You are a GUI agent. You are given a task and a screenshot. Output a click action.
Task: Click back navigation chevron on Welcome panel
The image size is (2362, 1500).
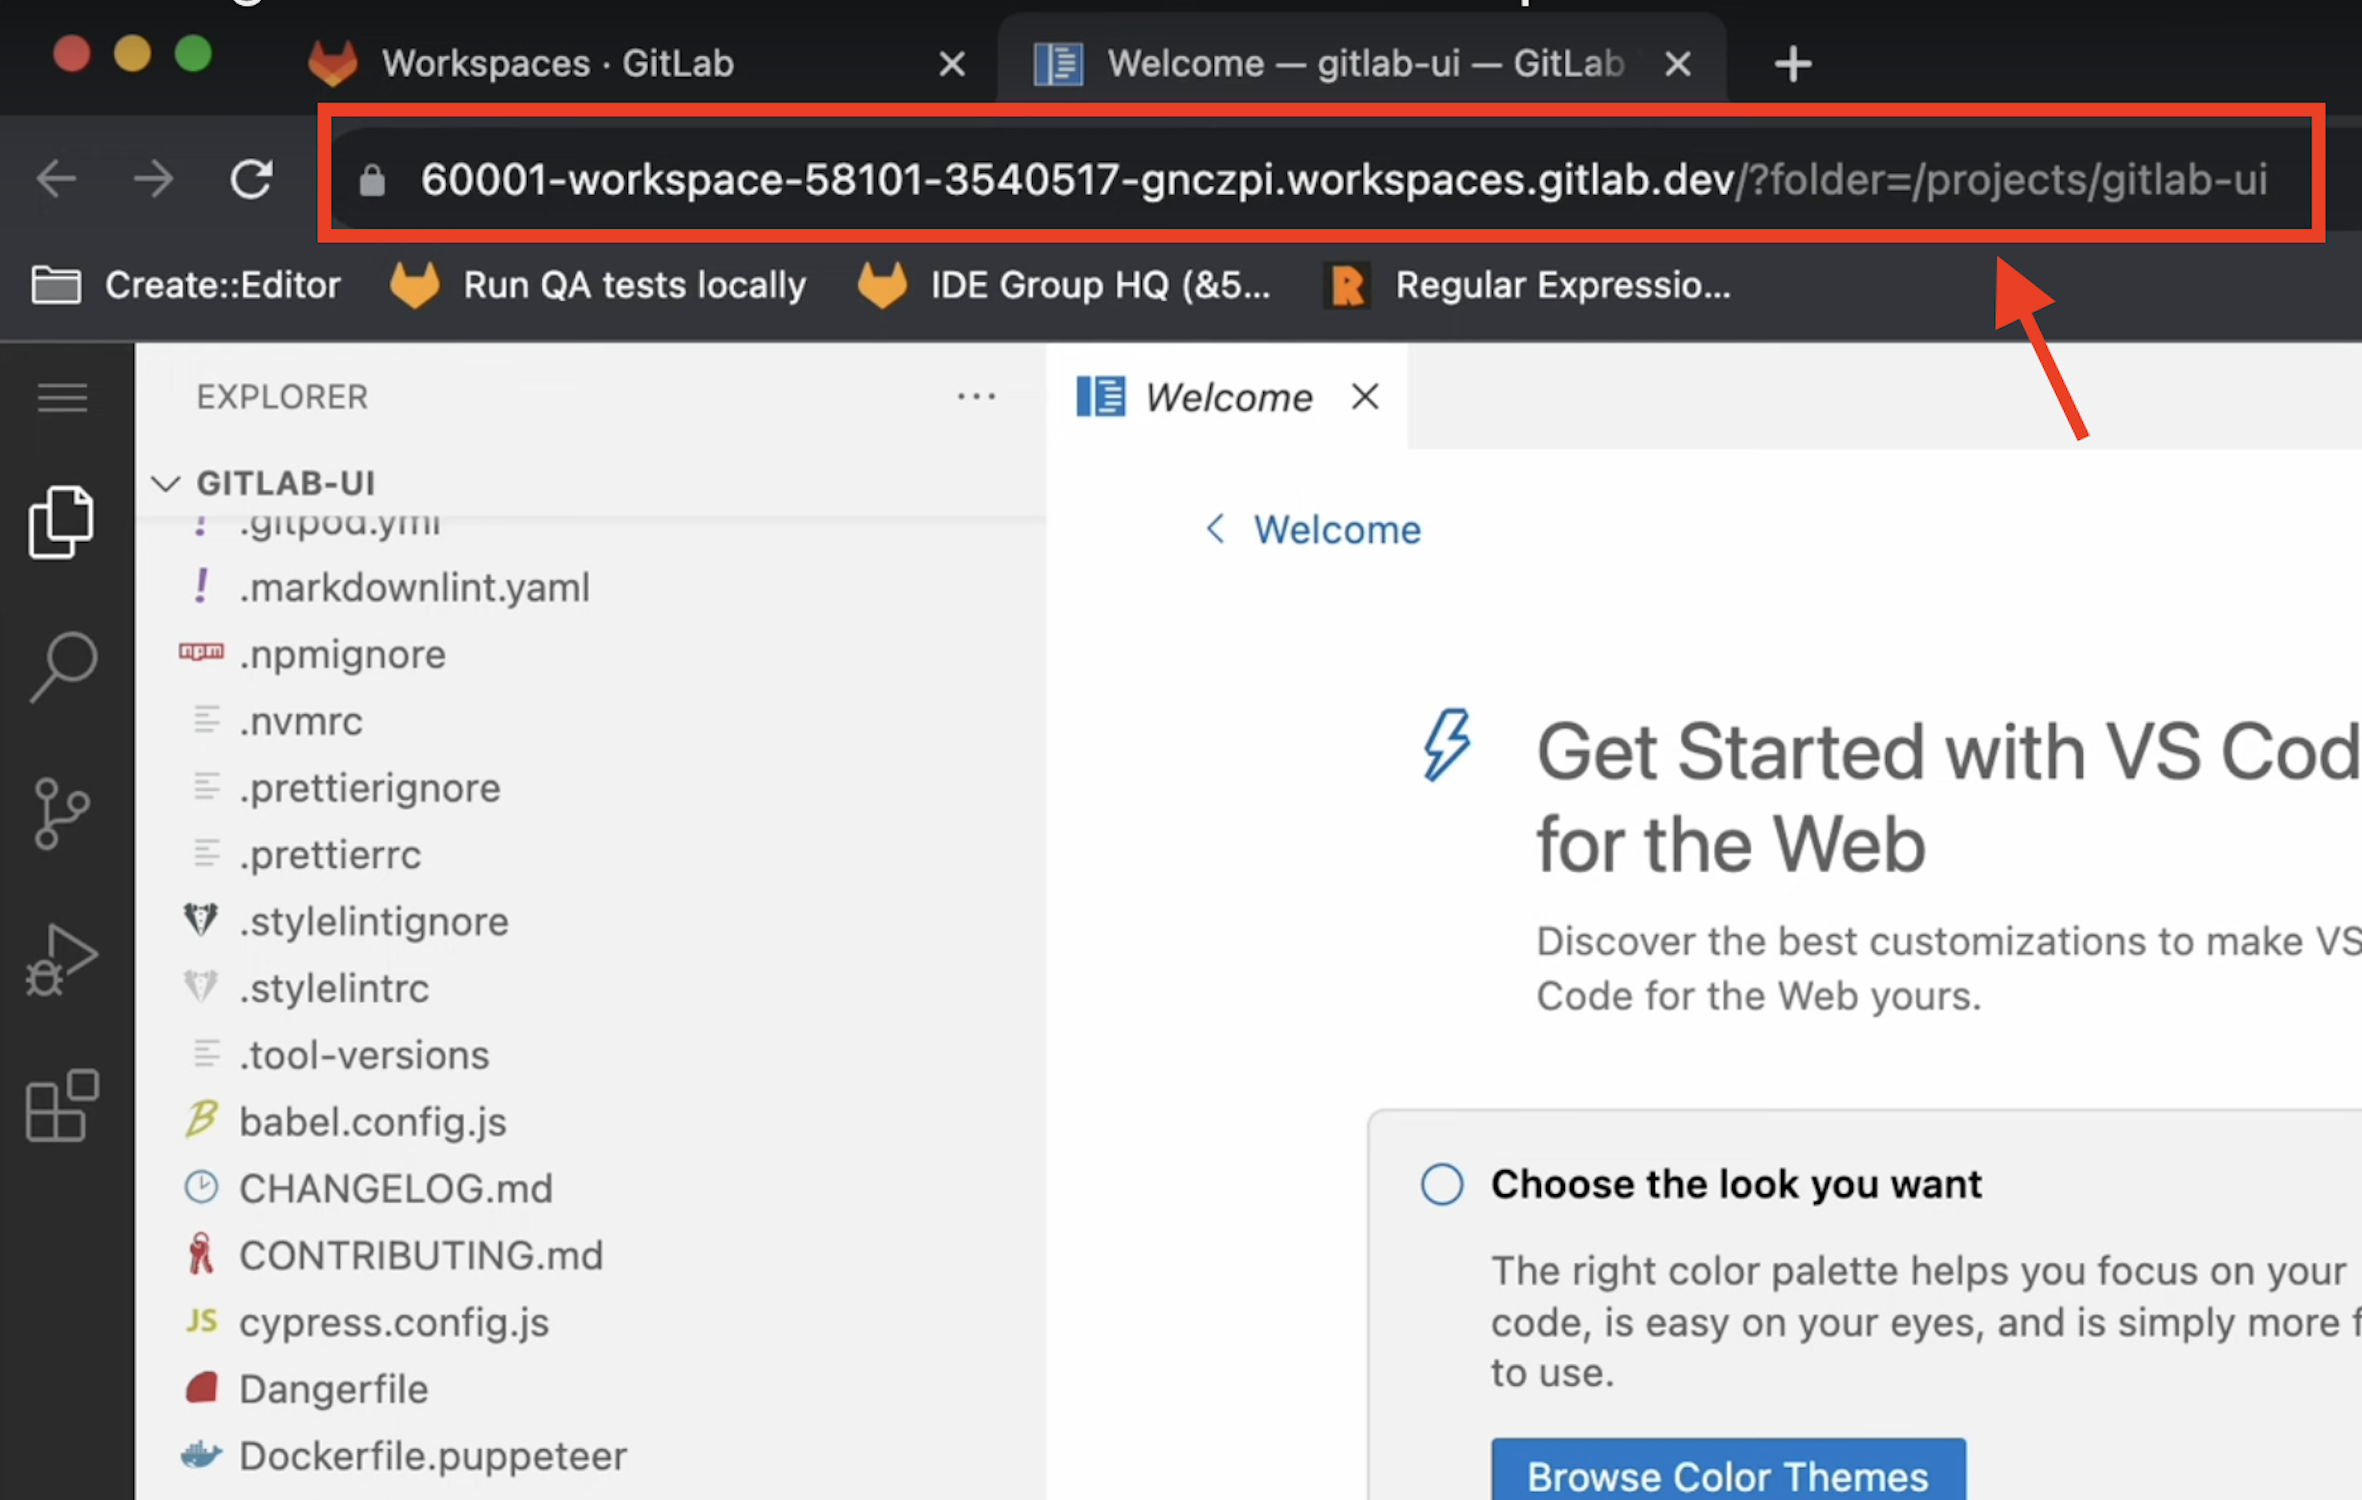point(1215,530)
